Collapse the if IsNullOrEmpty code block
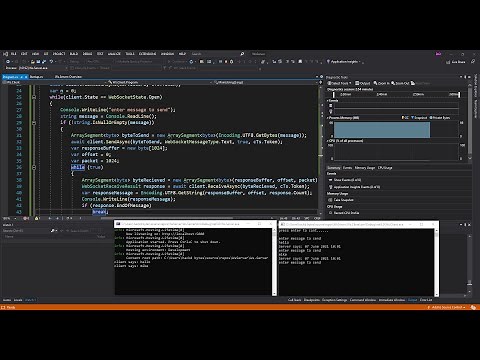Viewport: 480px width, 360px height. click(x=34, y=123)
